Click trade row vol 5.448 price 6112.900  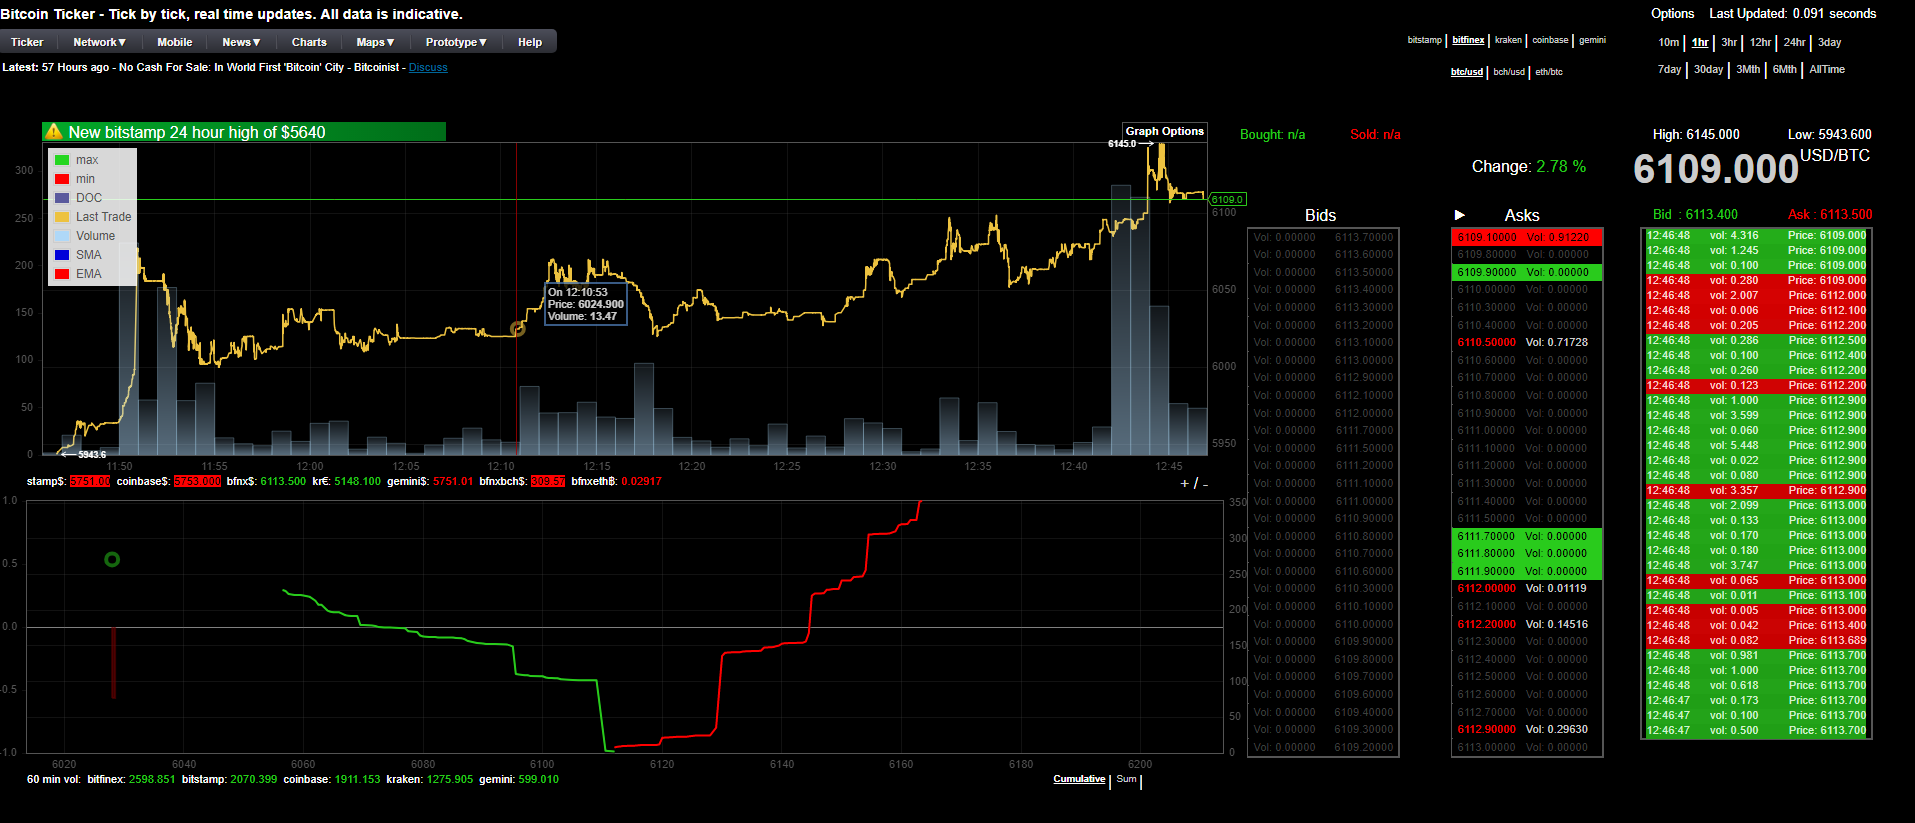[x=1756, y=445]
